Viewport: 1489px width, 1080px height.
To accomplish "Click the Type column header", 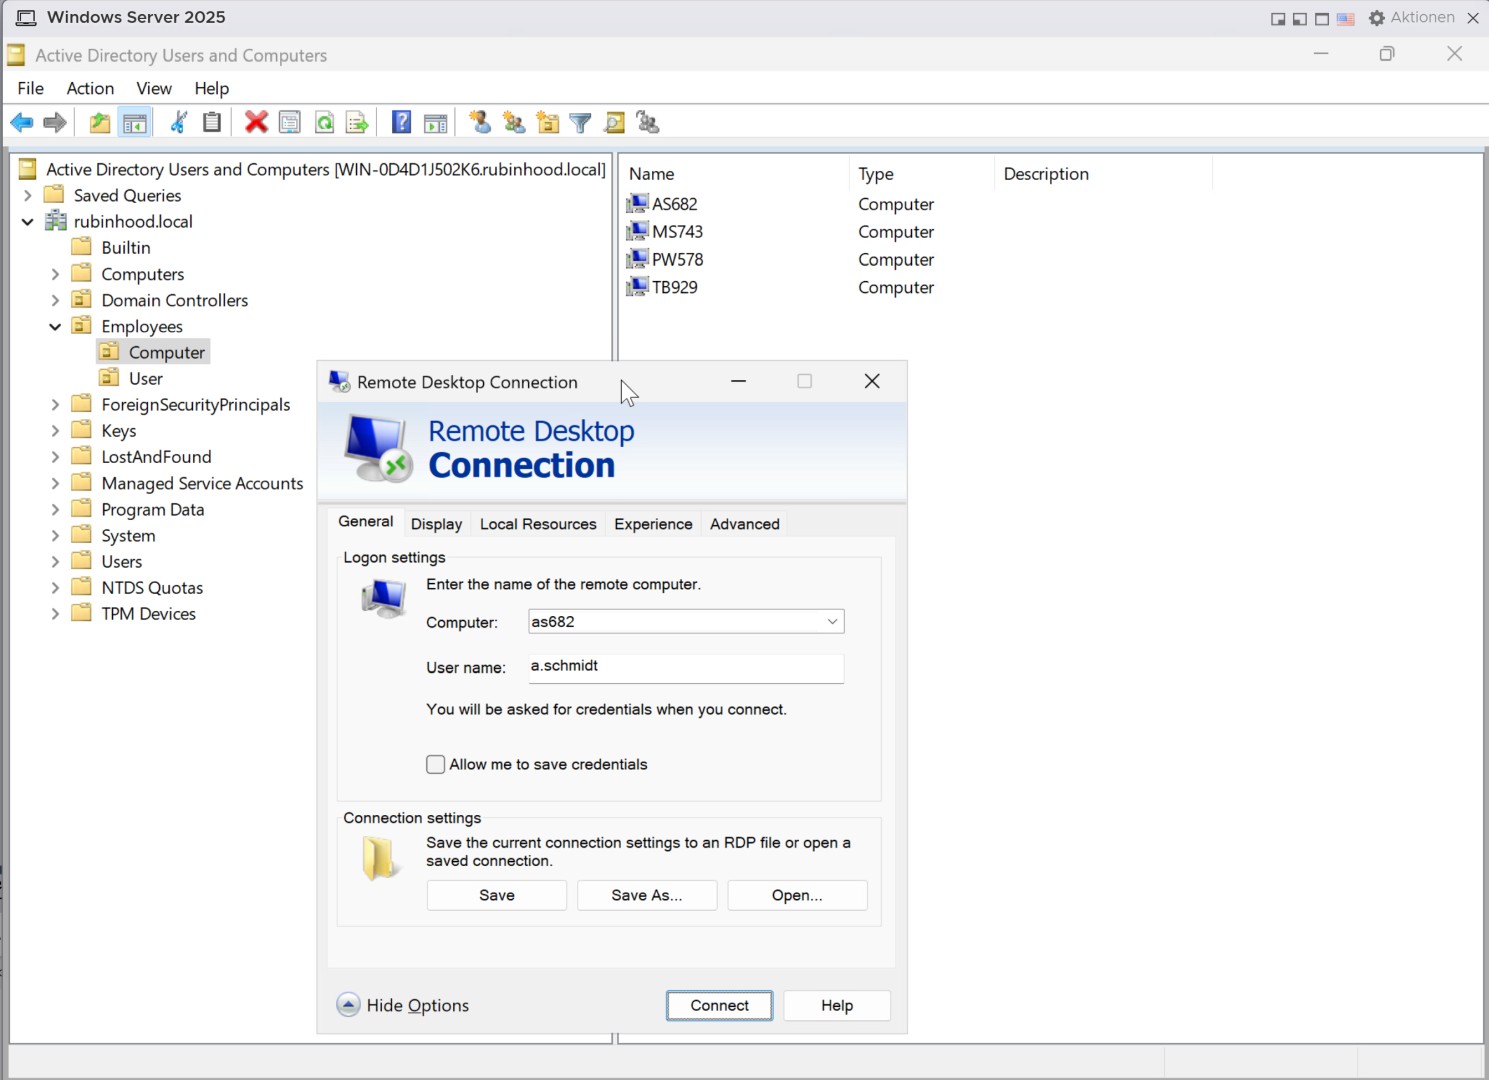I will [922, 174].
